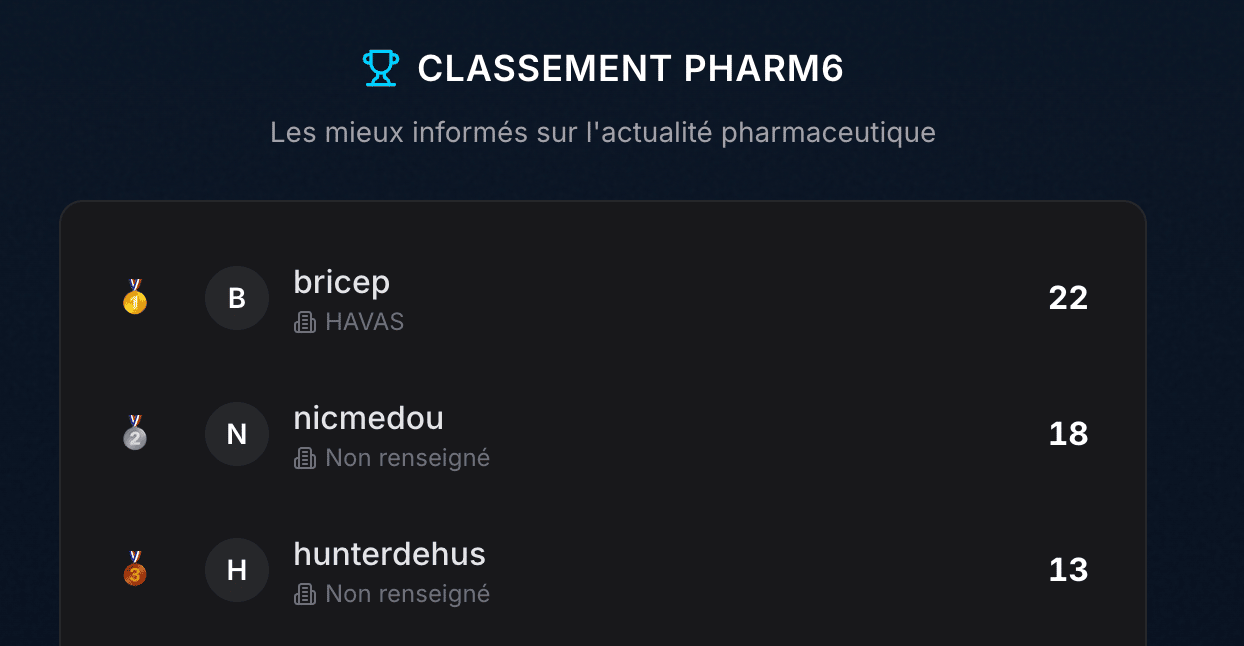
Task: Click bricep's score of 22
Action: tap(1068, 298)
